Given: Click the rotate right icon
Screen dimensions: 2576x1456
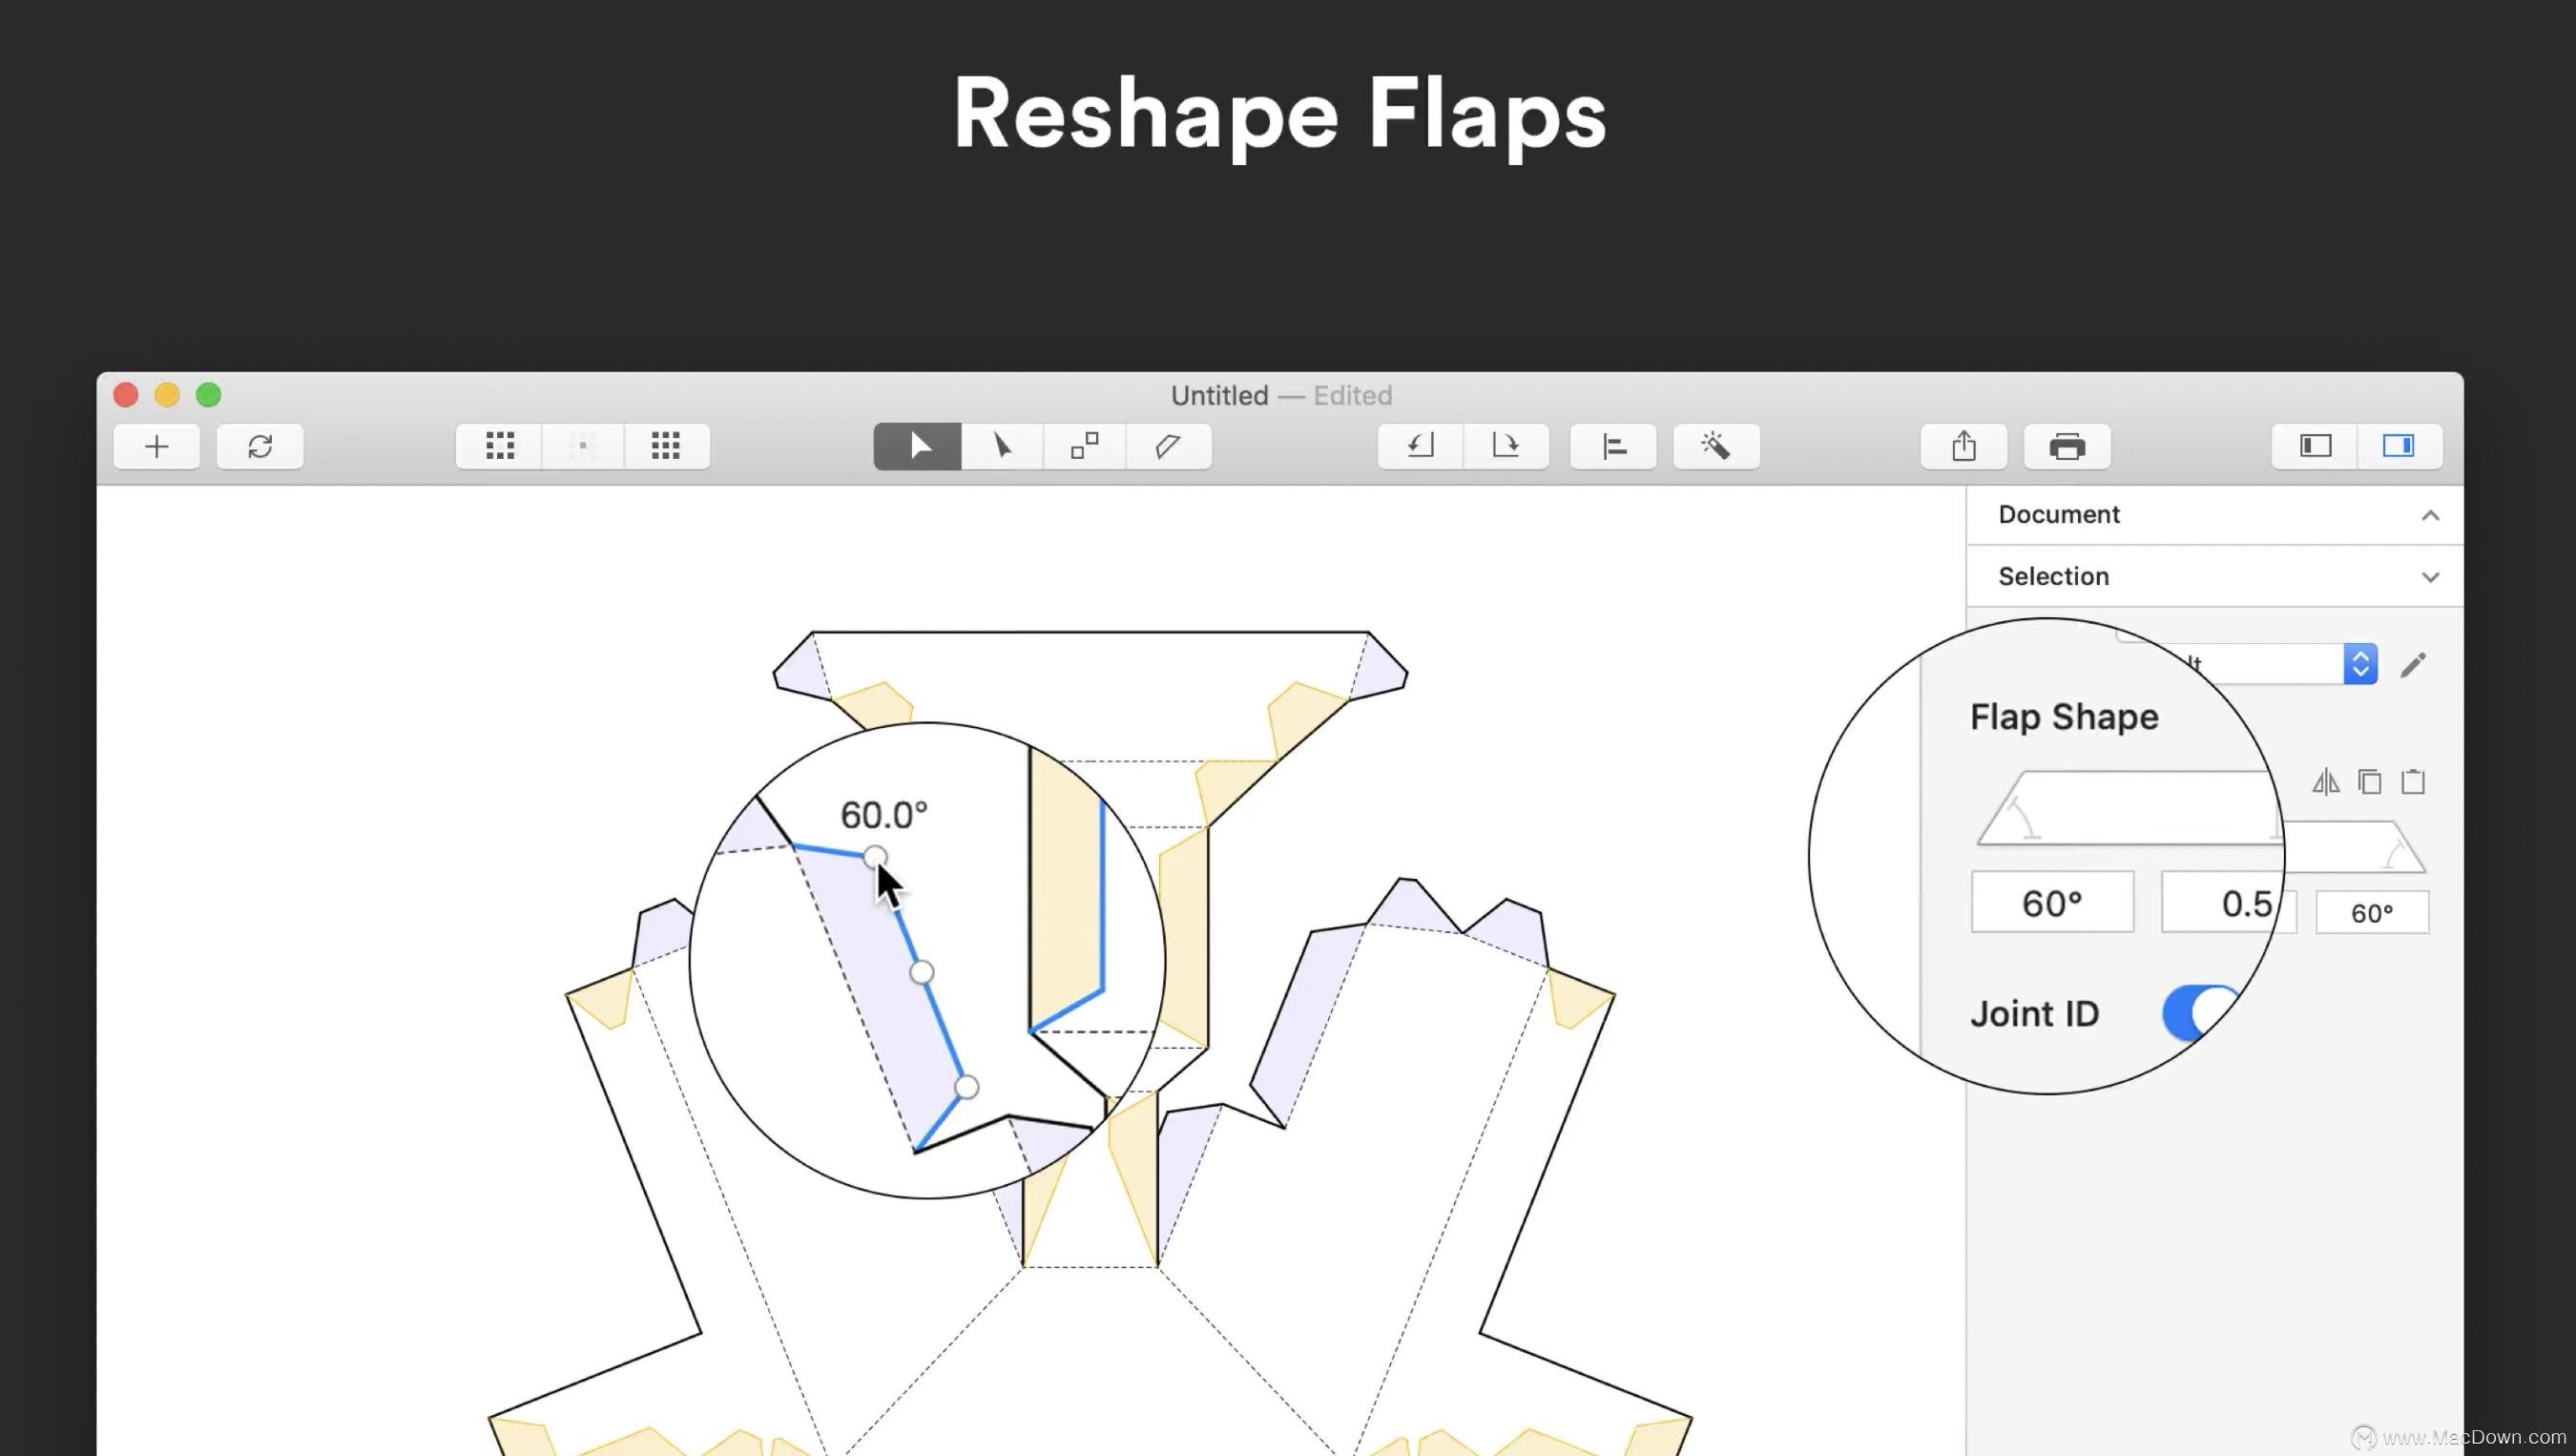Looking at the screenshot, I should click(x=1505, y=446).
